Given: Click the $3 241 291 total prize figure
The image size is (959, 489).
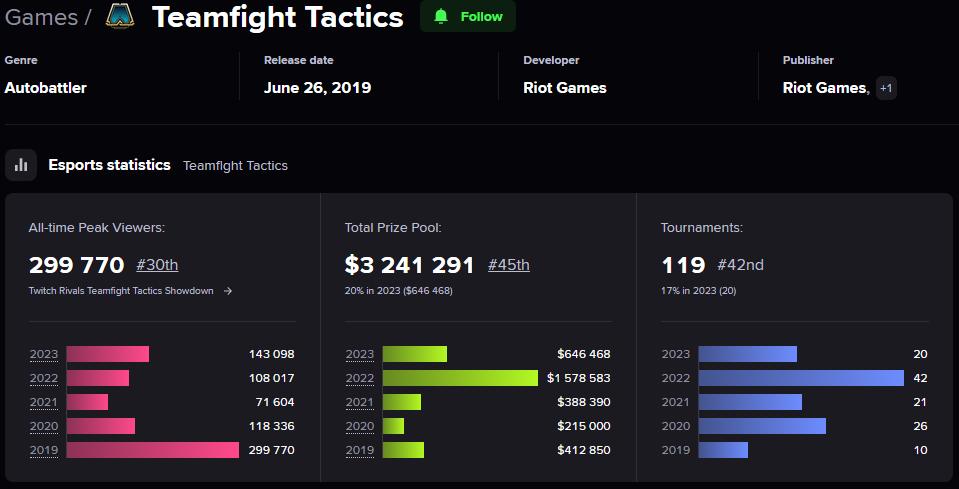Looking at the screenshot, I should 410,265.
